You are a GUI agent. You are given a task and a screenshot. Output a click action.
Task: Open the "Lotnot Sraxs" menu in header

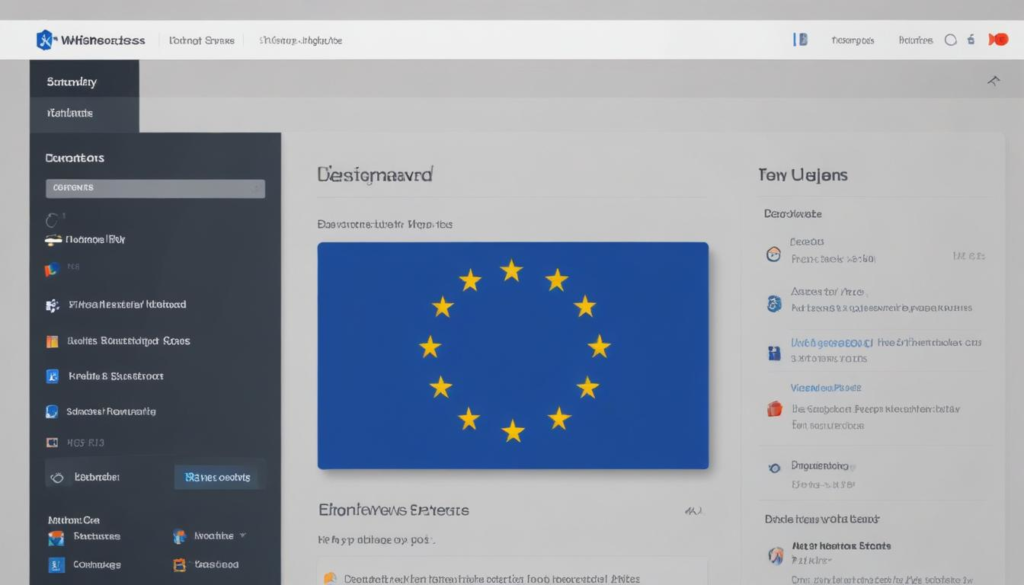coord(201,40)
